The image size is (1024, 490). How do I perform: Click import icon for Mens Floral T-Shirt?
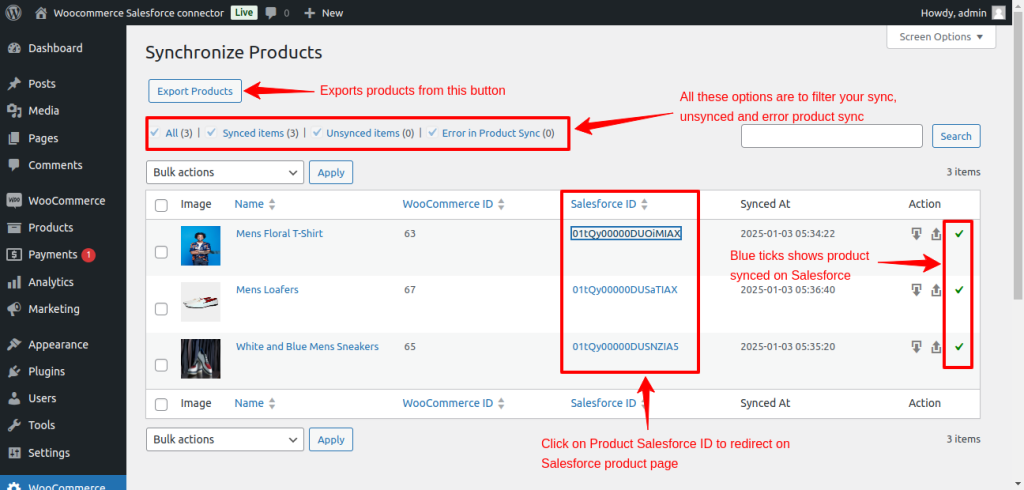pos(916,234)
